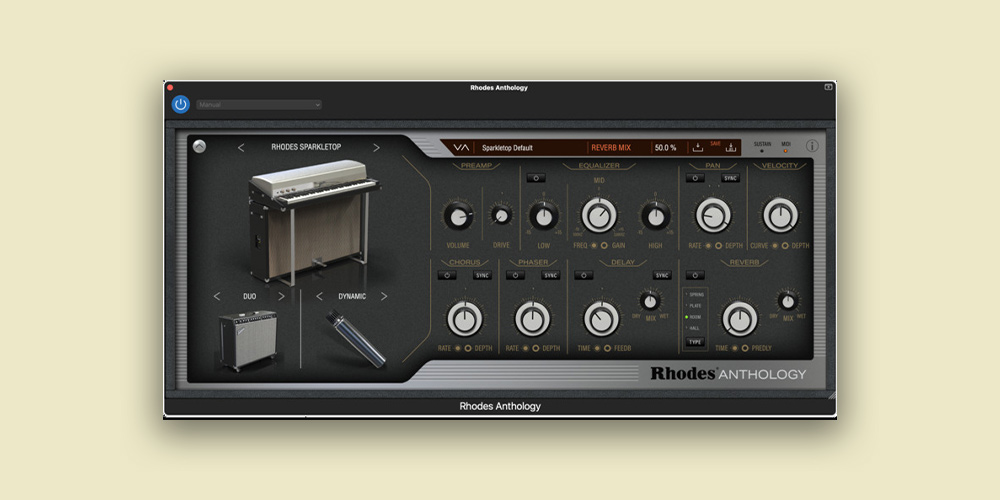The width and height of the screenshot is (1000, 500).
Task: Click the load preset icon left of SAVE
Action: pos(698,147)
